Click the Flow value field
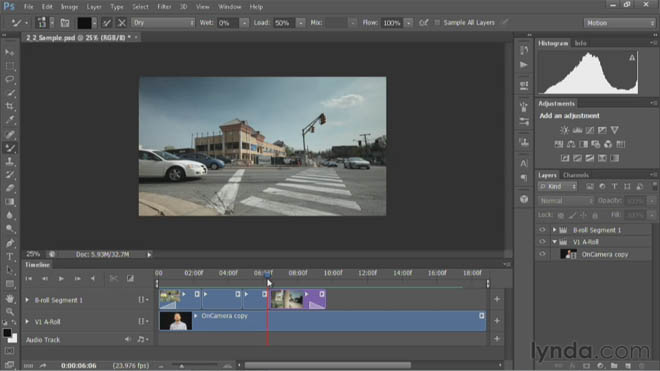This screenshot has width=660, height=371. [x=392, y=23]
